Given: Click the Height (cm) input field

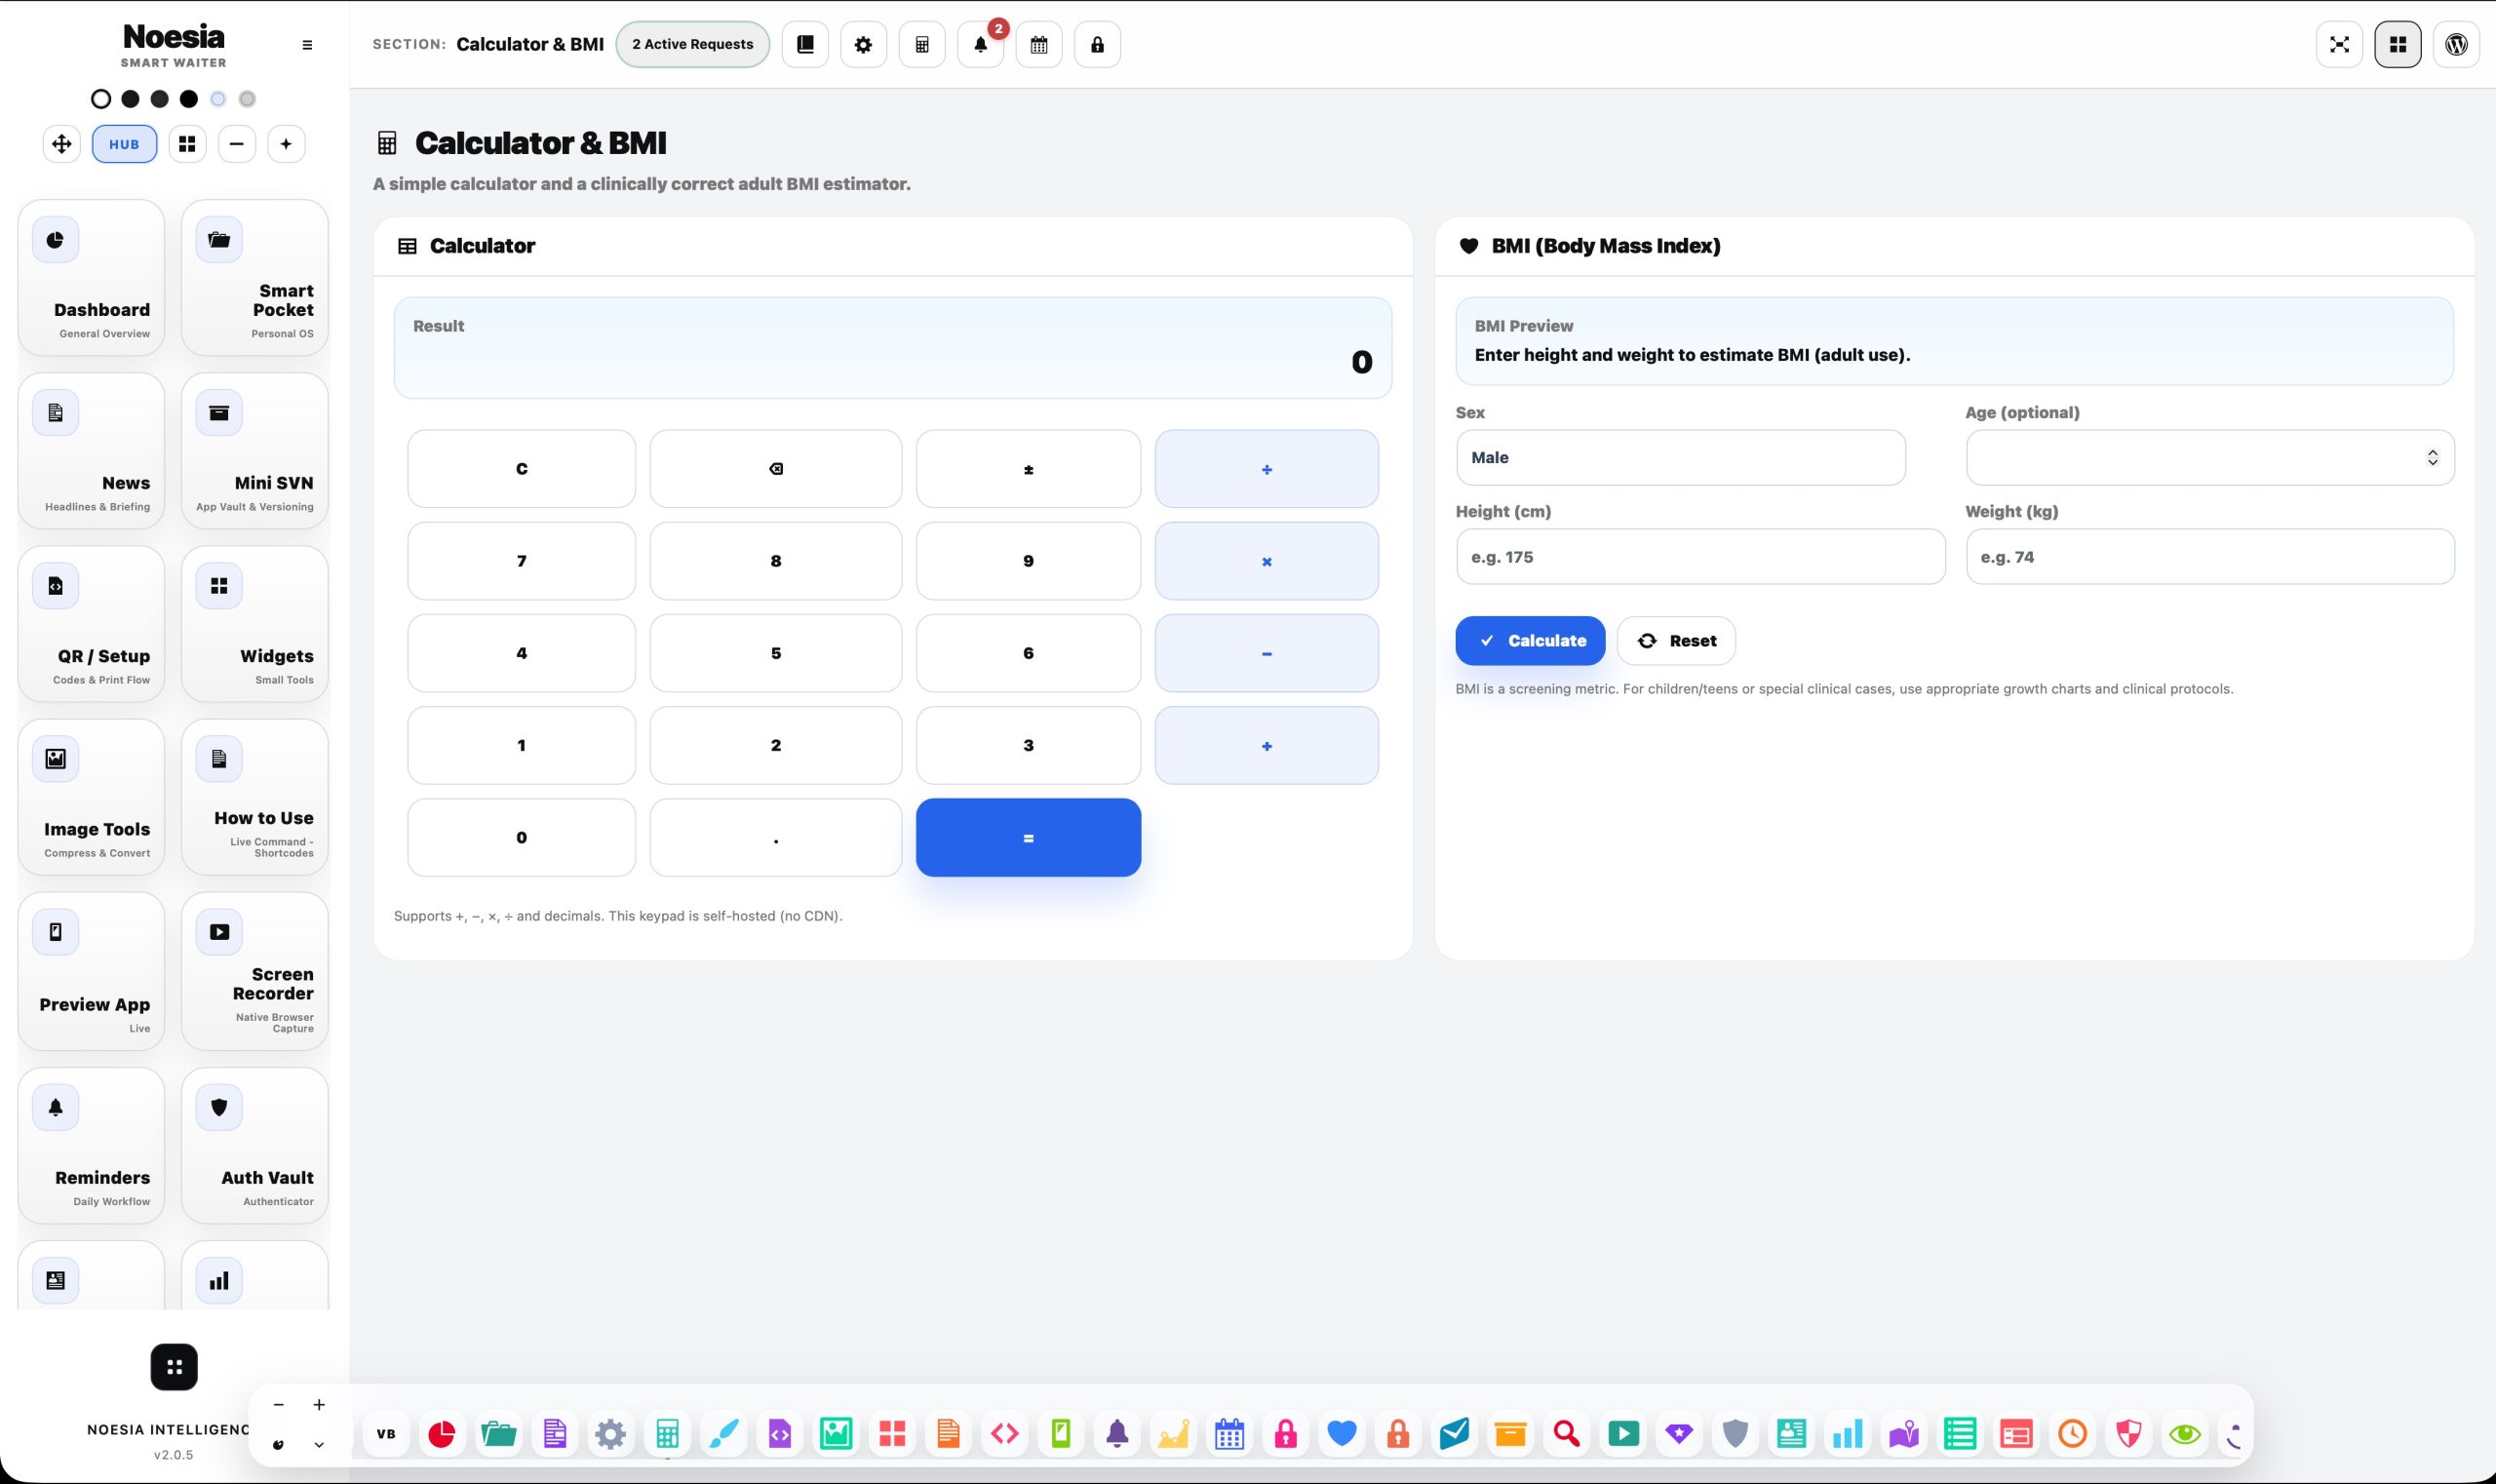Looking at the screenshot, I should [1700, 556].
